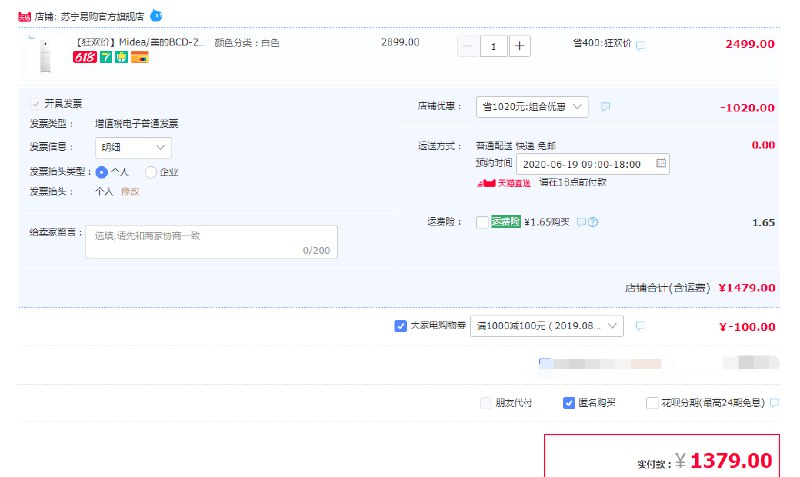Enable the 运费险 checkbox
The width and height of the screenshot is (800, 477).
(x=482, y=222)
